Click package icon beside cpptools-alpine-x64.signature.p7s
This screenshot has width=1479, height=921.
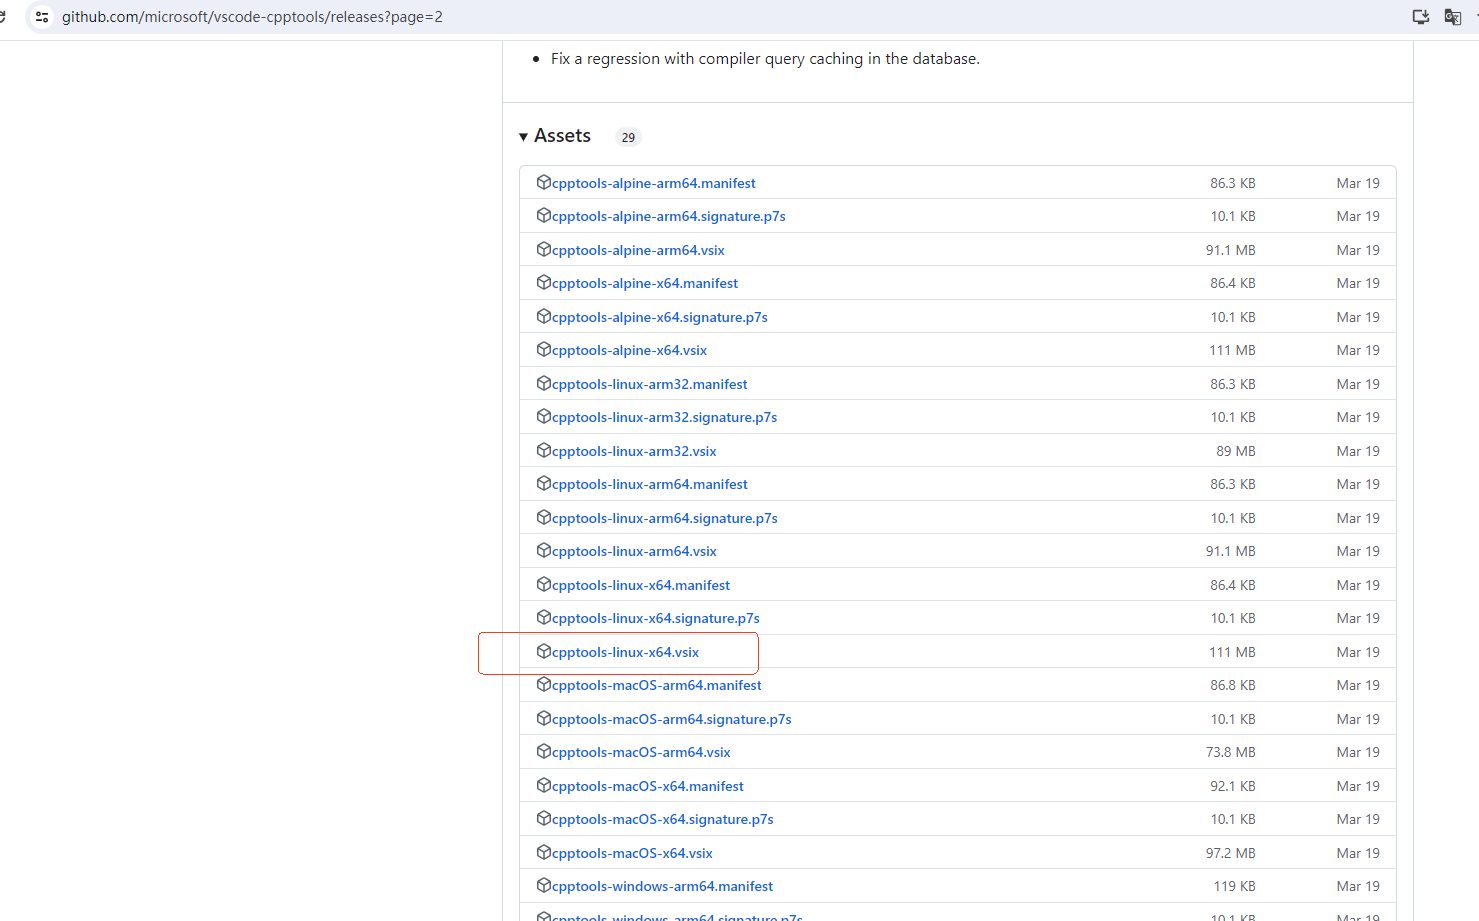pos(544,316)
